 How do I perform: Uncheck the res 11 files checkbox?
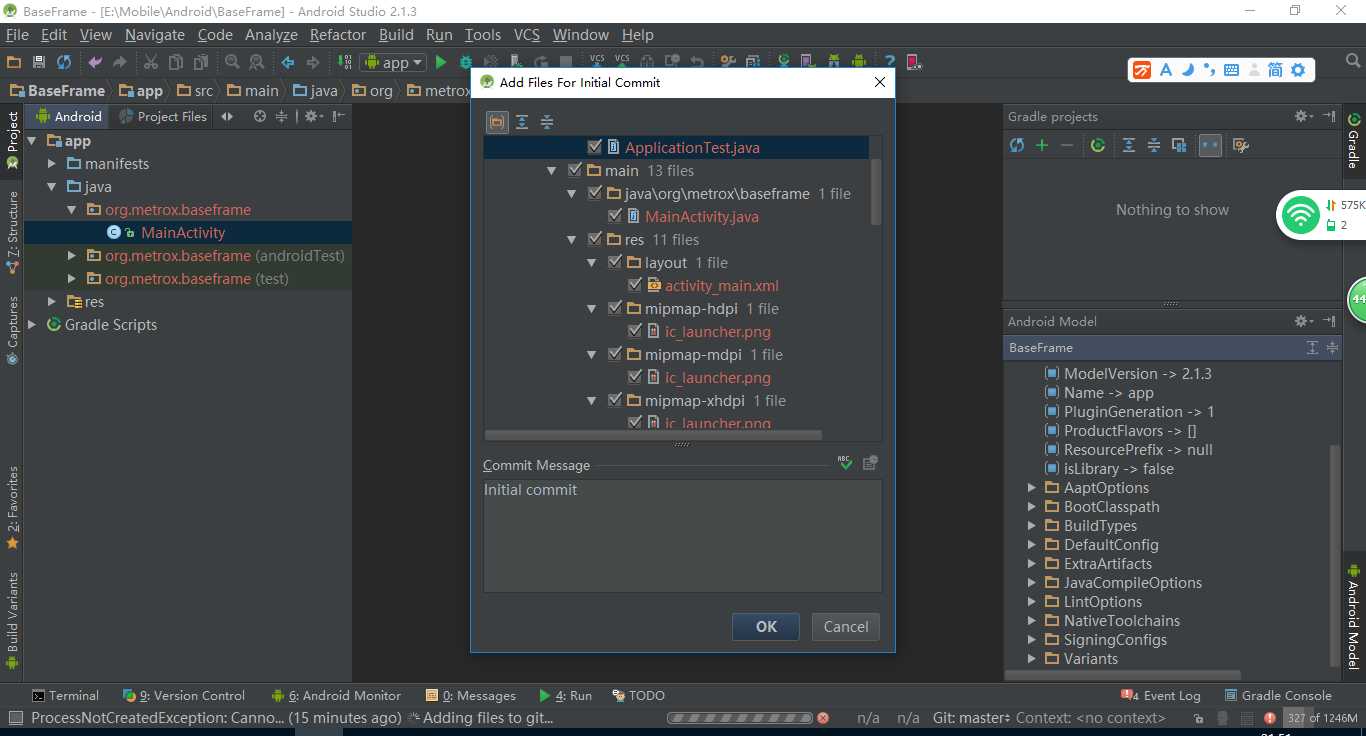point(595,239)
